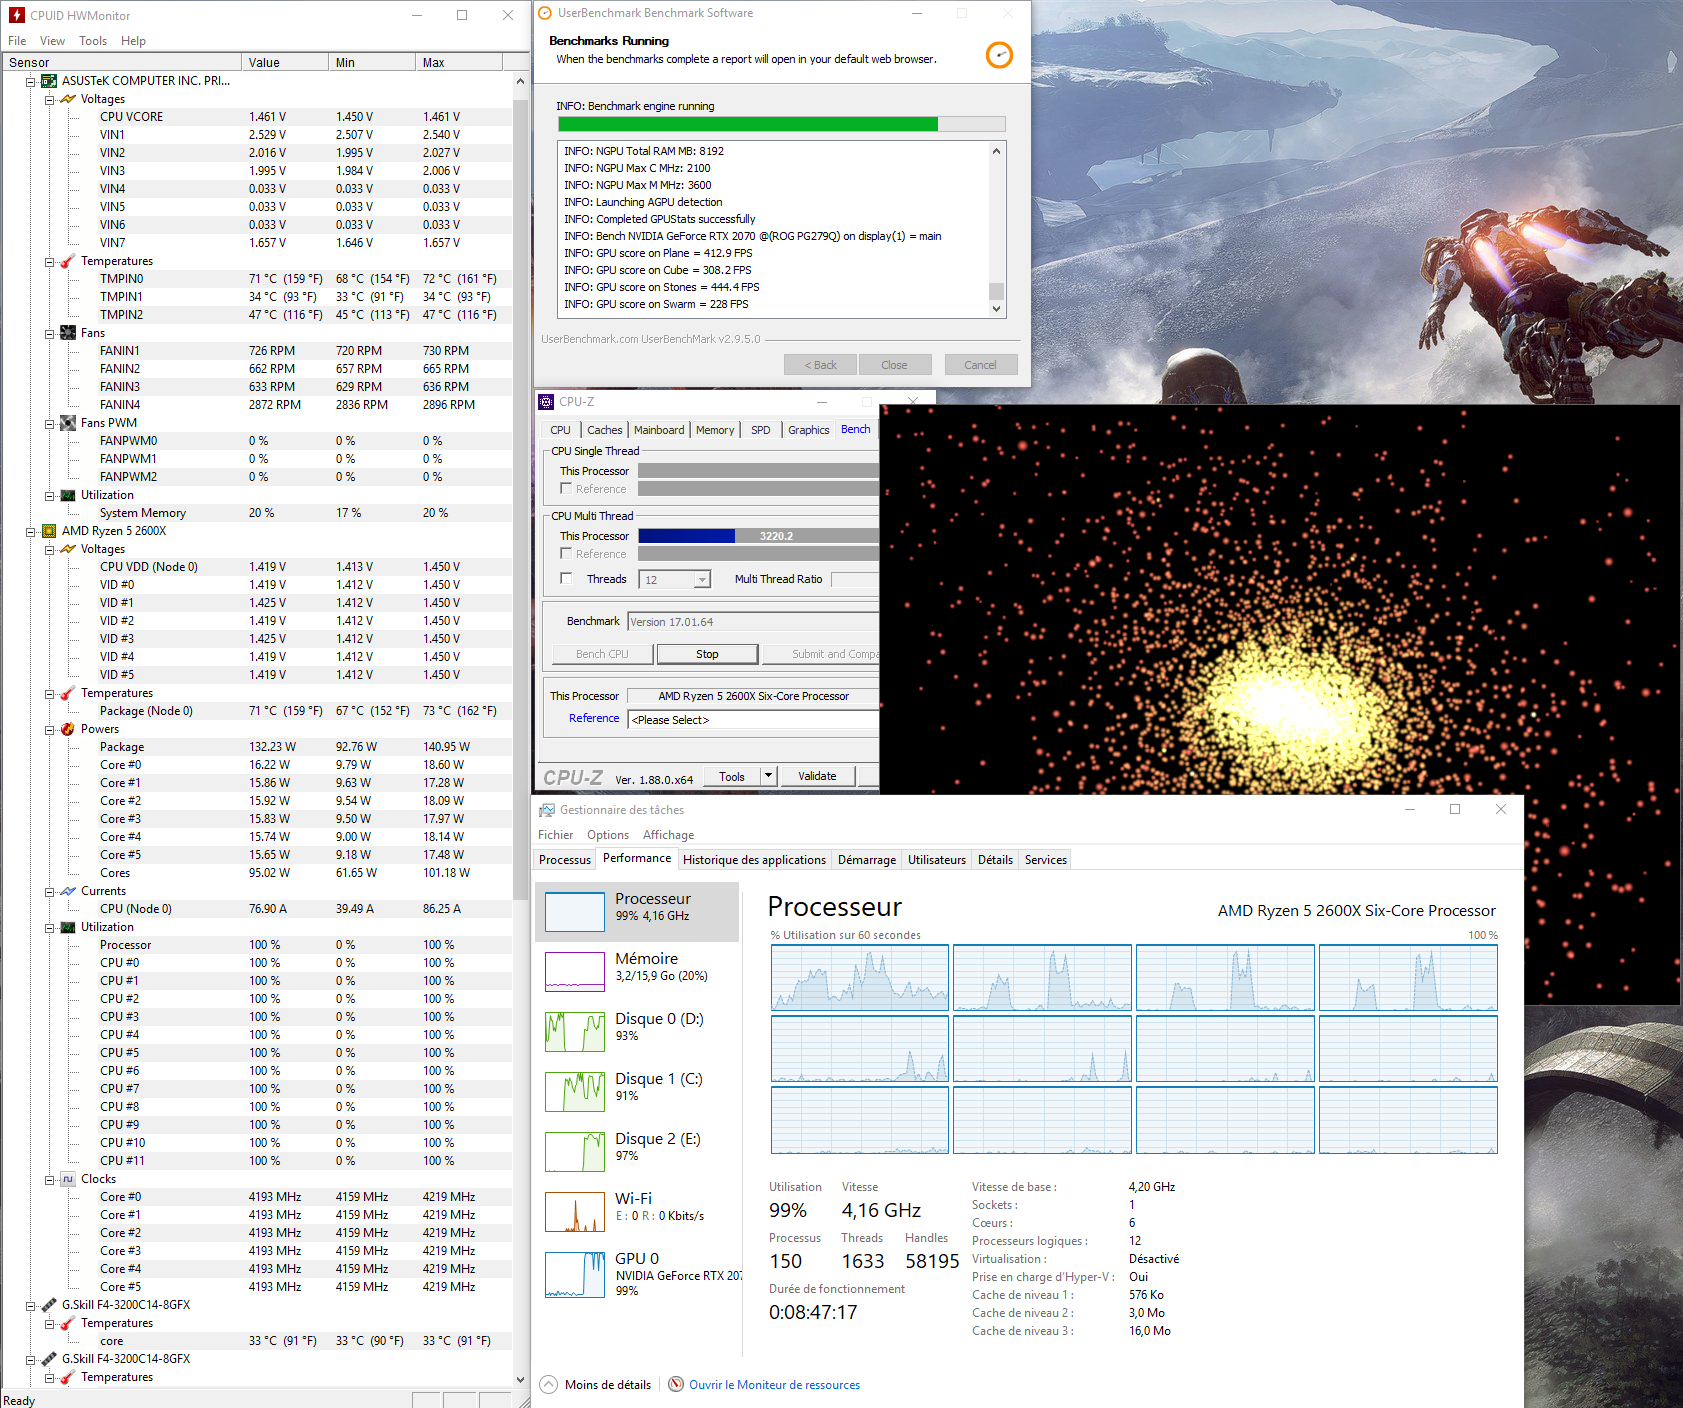The height and width of the screenshot is (1408, 1683).
Task: Click the Gestionnaire des tâches title icon
Action: (x=547, y=810)
